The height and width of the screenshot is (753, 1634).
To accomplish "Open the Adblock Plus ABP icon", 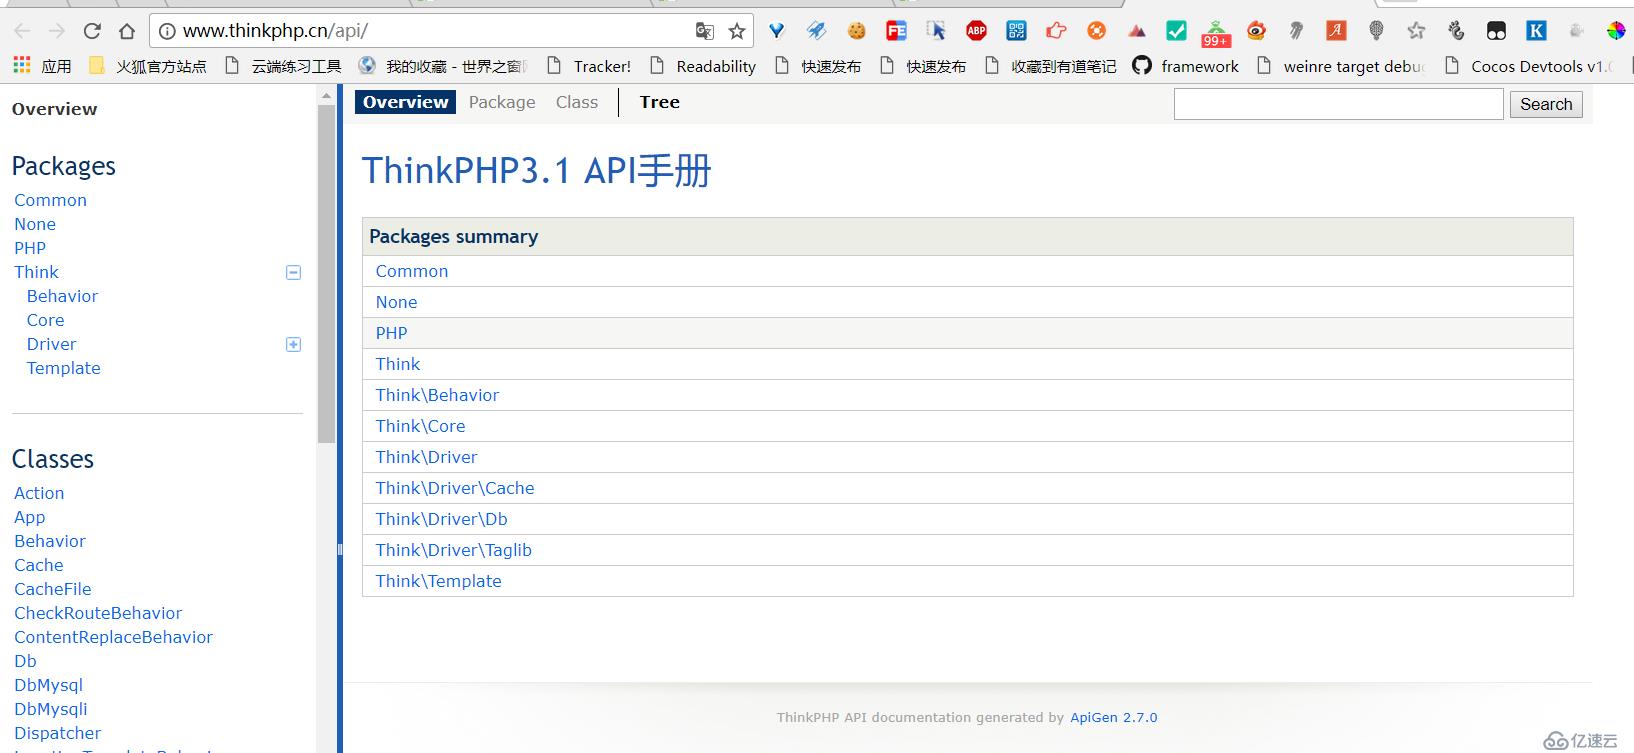I will pos(977,31).
